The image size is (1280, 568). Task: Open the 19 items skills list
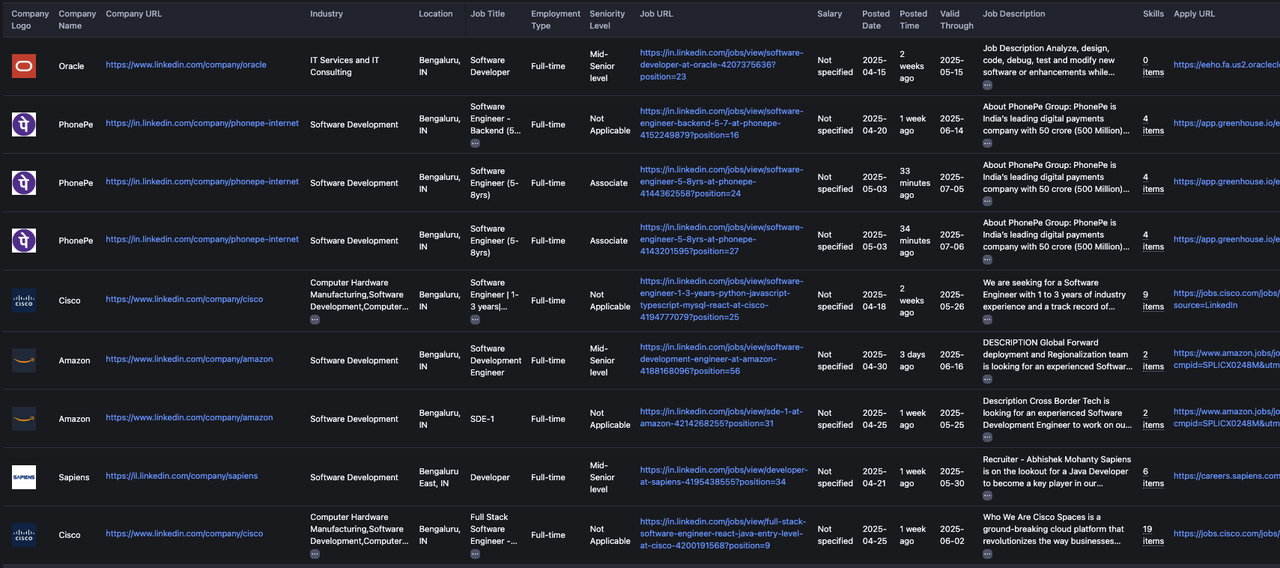coord(1153,535)
